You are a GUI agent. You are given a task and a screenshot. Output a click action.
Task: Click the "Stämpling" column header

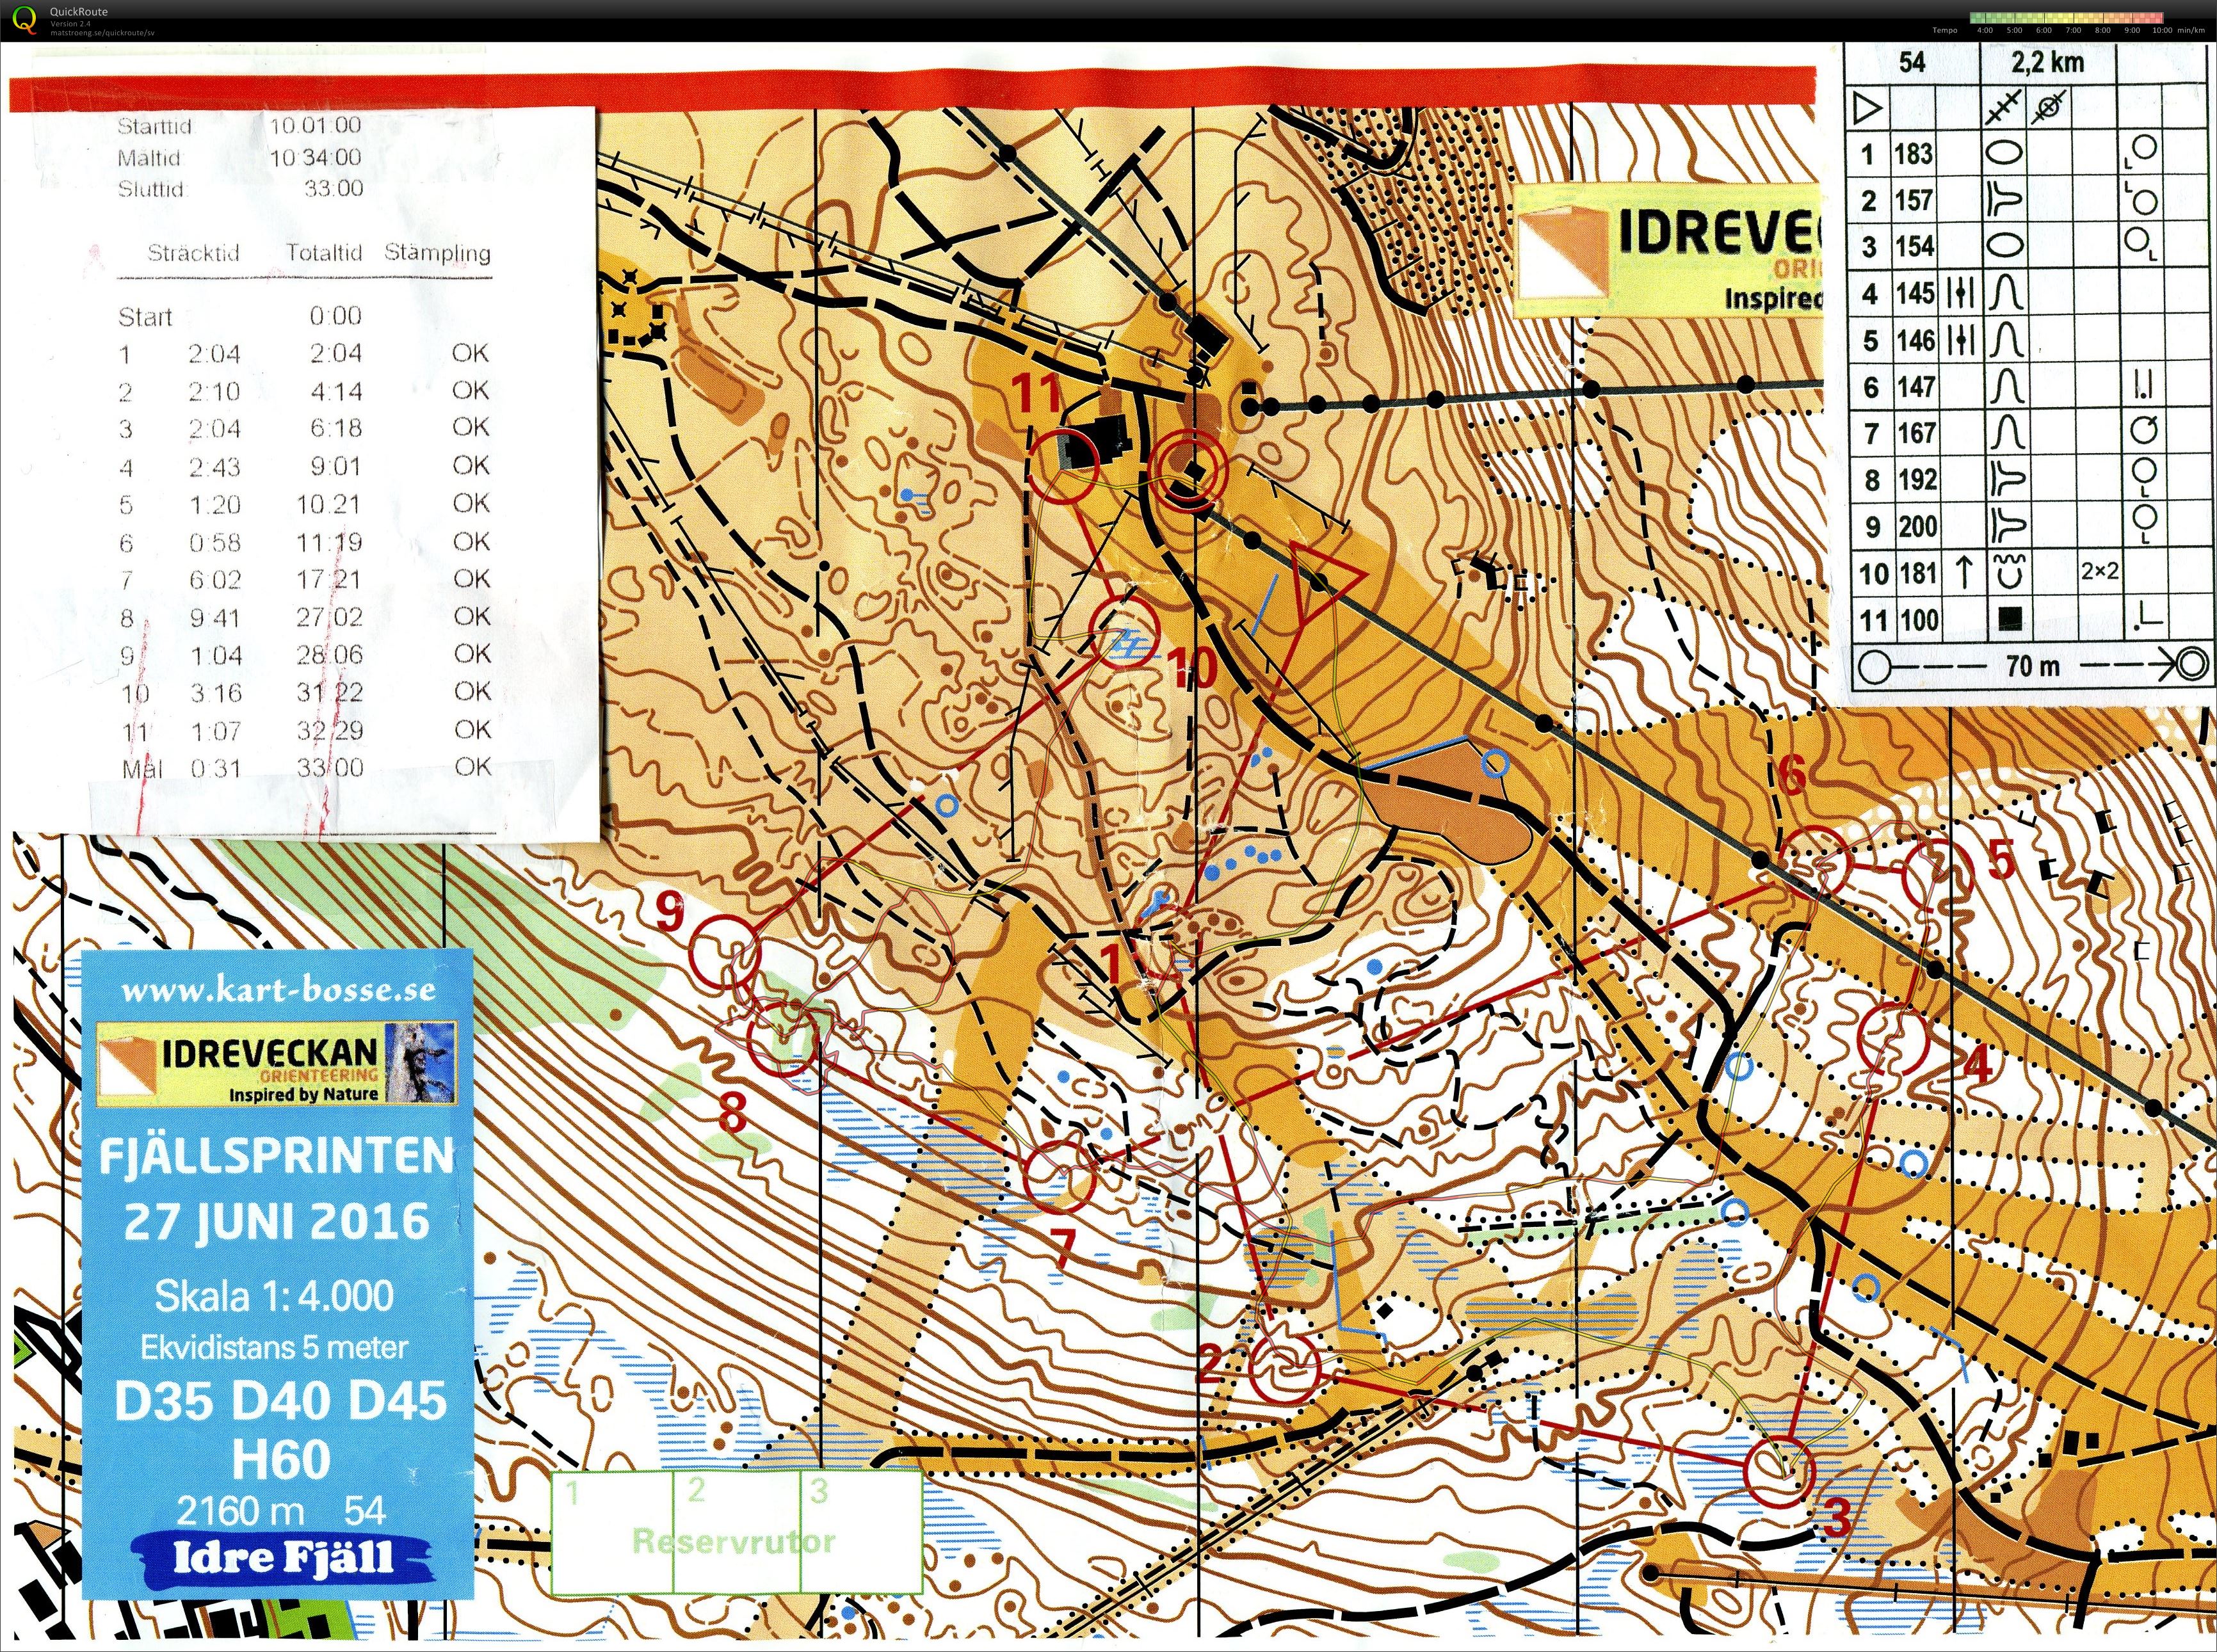pos(437,254)
